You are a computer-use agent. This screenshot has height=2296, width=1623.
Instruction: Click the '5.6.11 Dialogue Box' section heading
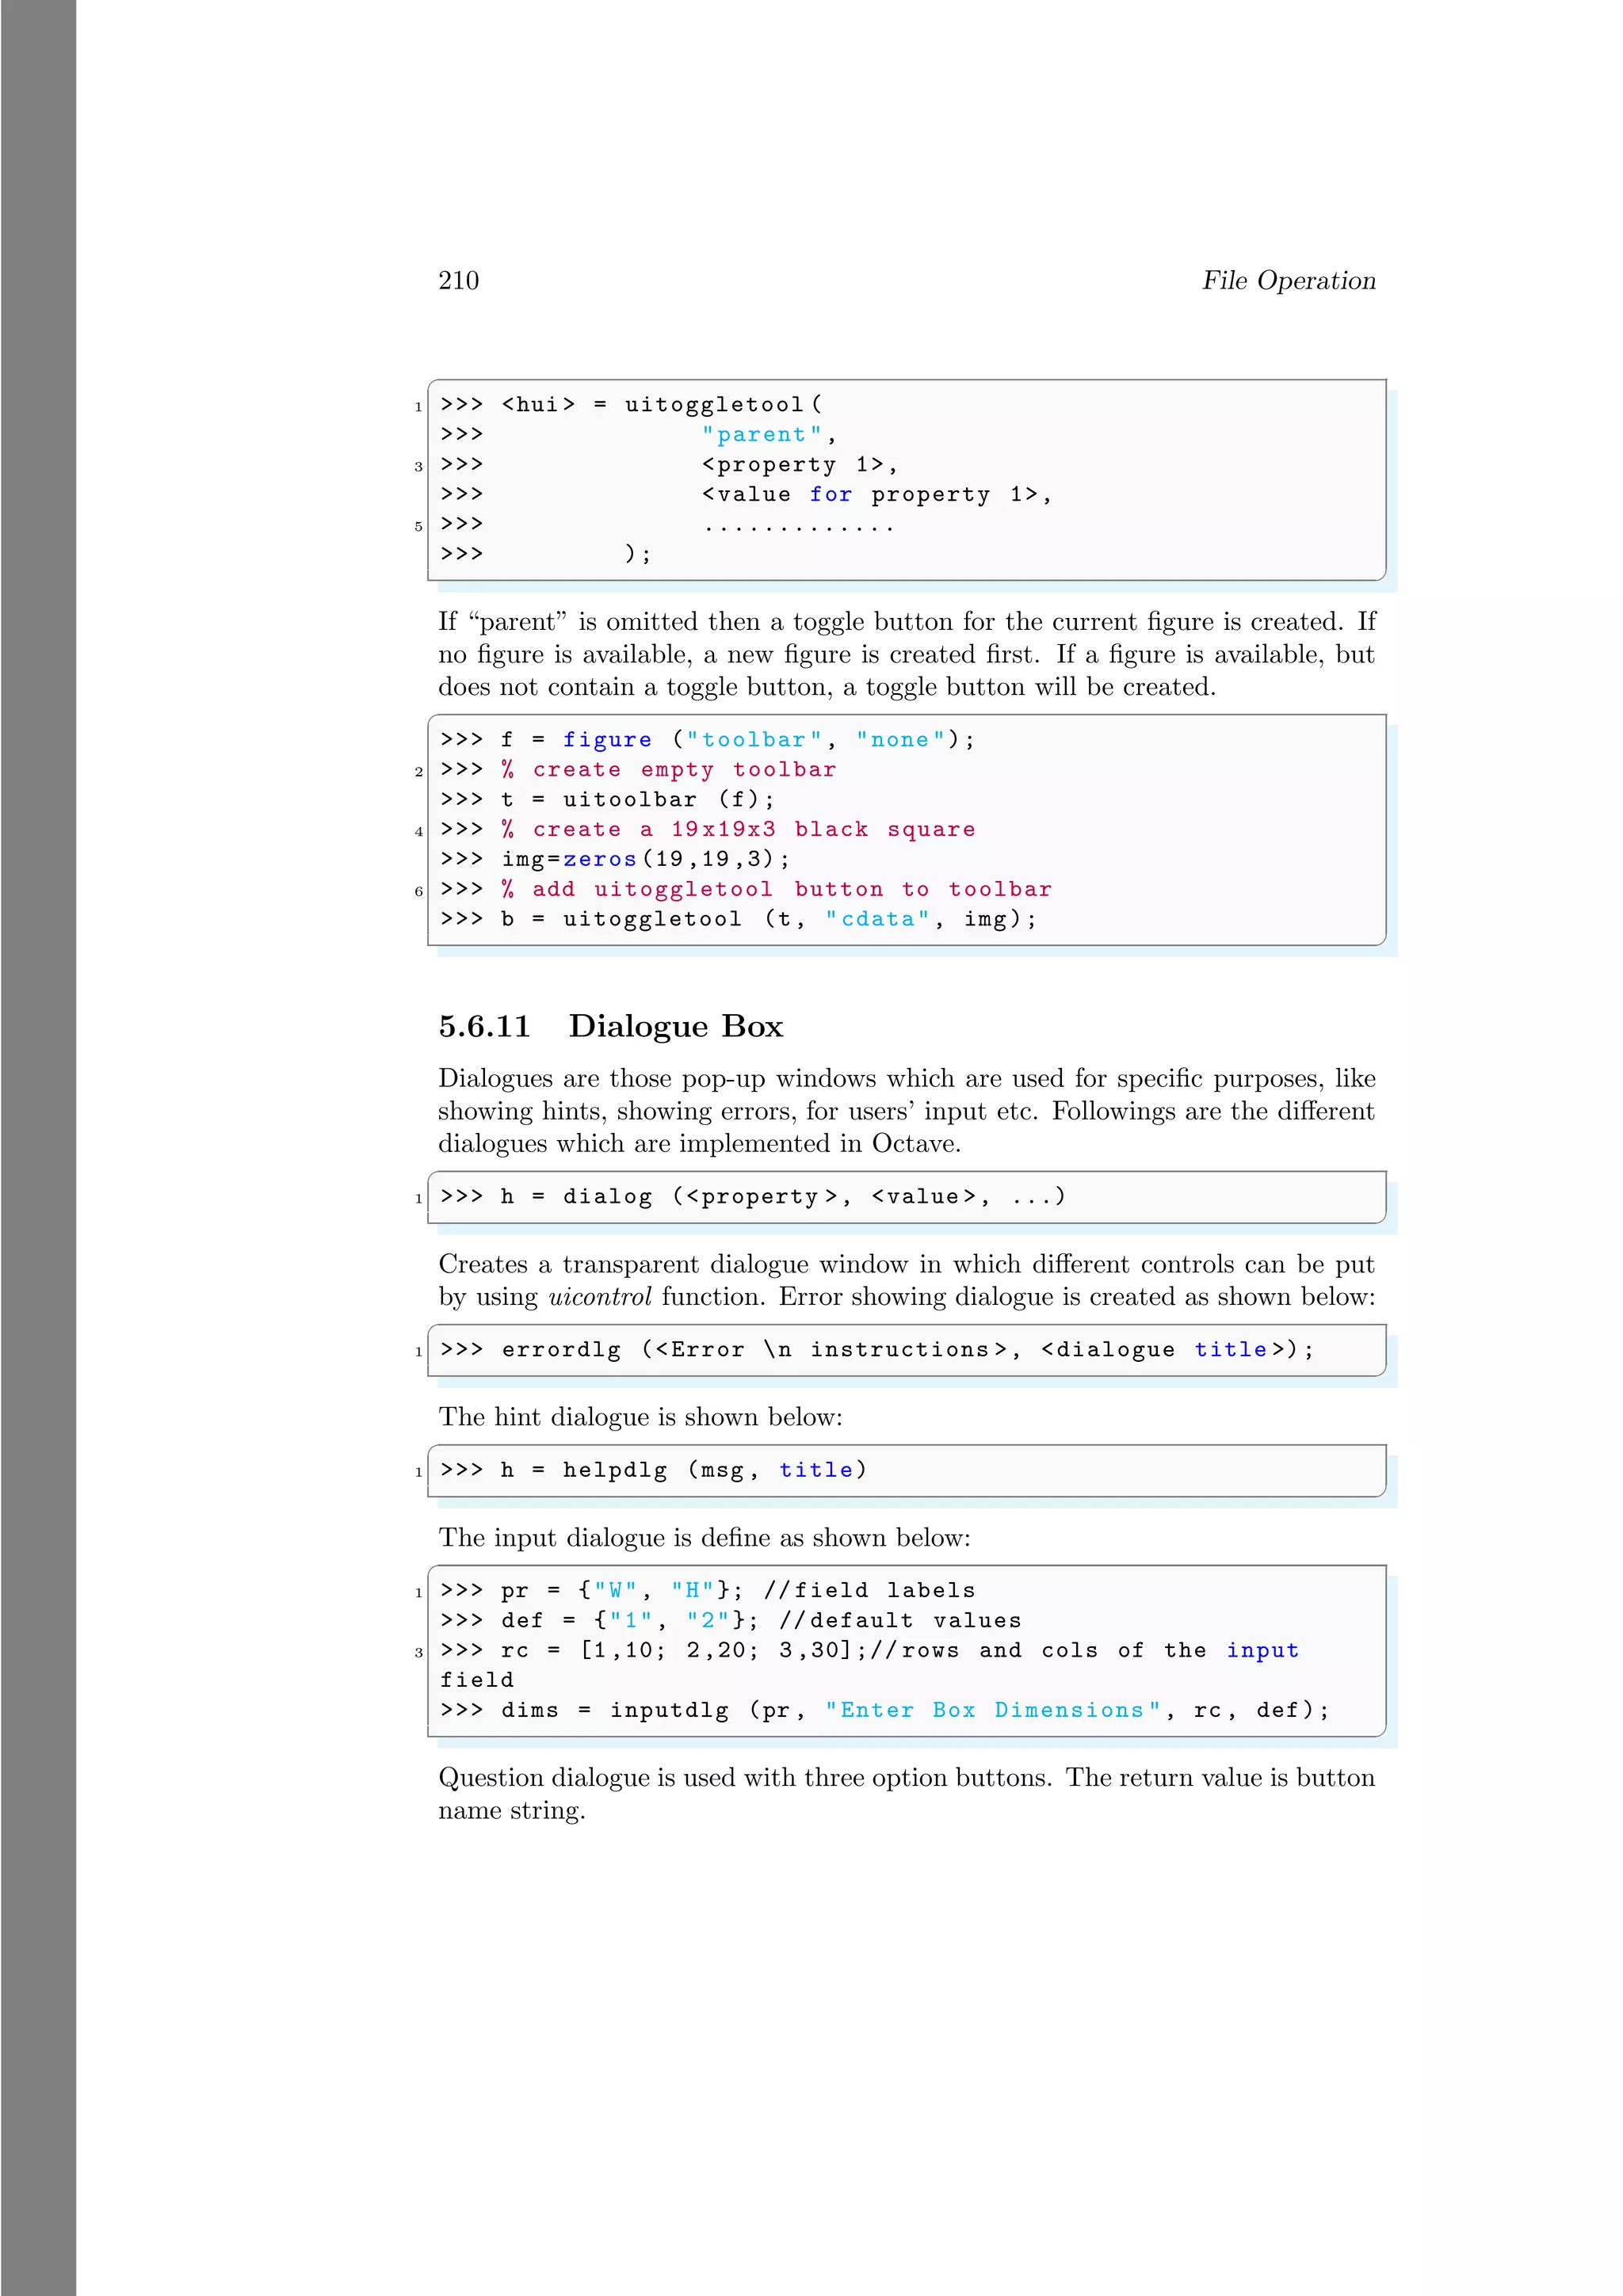(610, 1026)
